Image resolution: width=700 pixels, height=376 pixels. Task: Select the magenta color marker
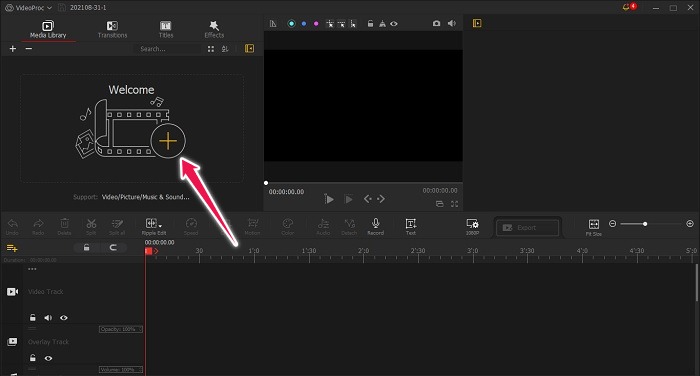316,24
